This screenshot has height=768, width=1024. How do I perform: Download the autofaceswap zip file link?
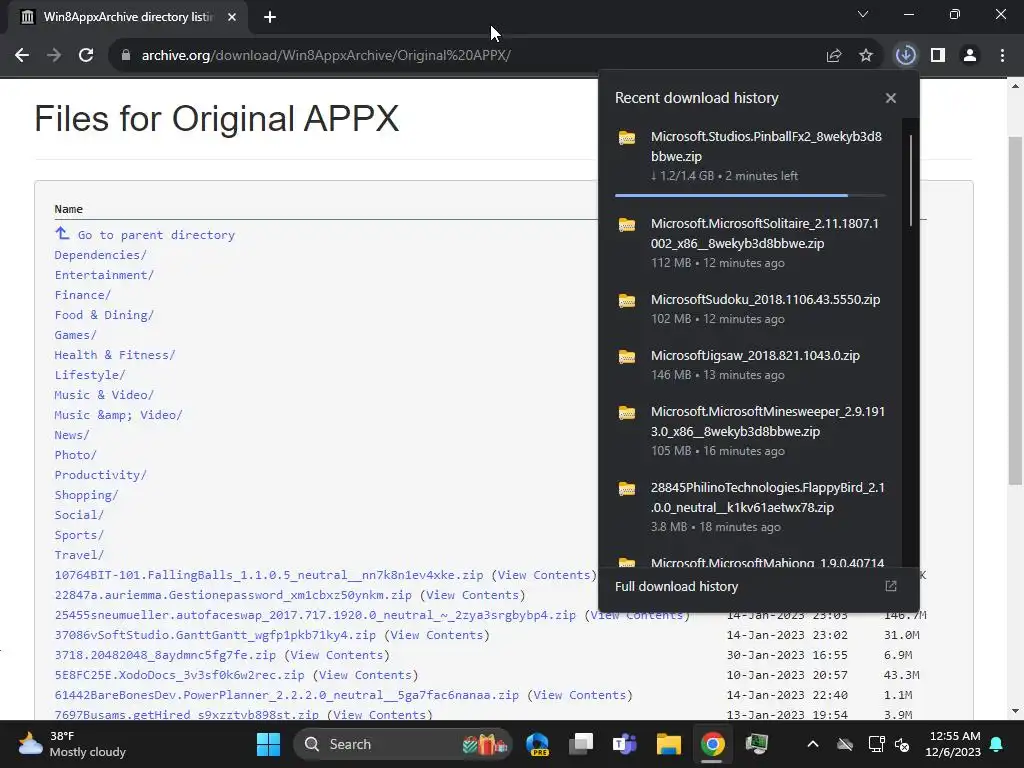point(315,615)
